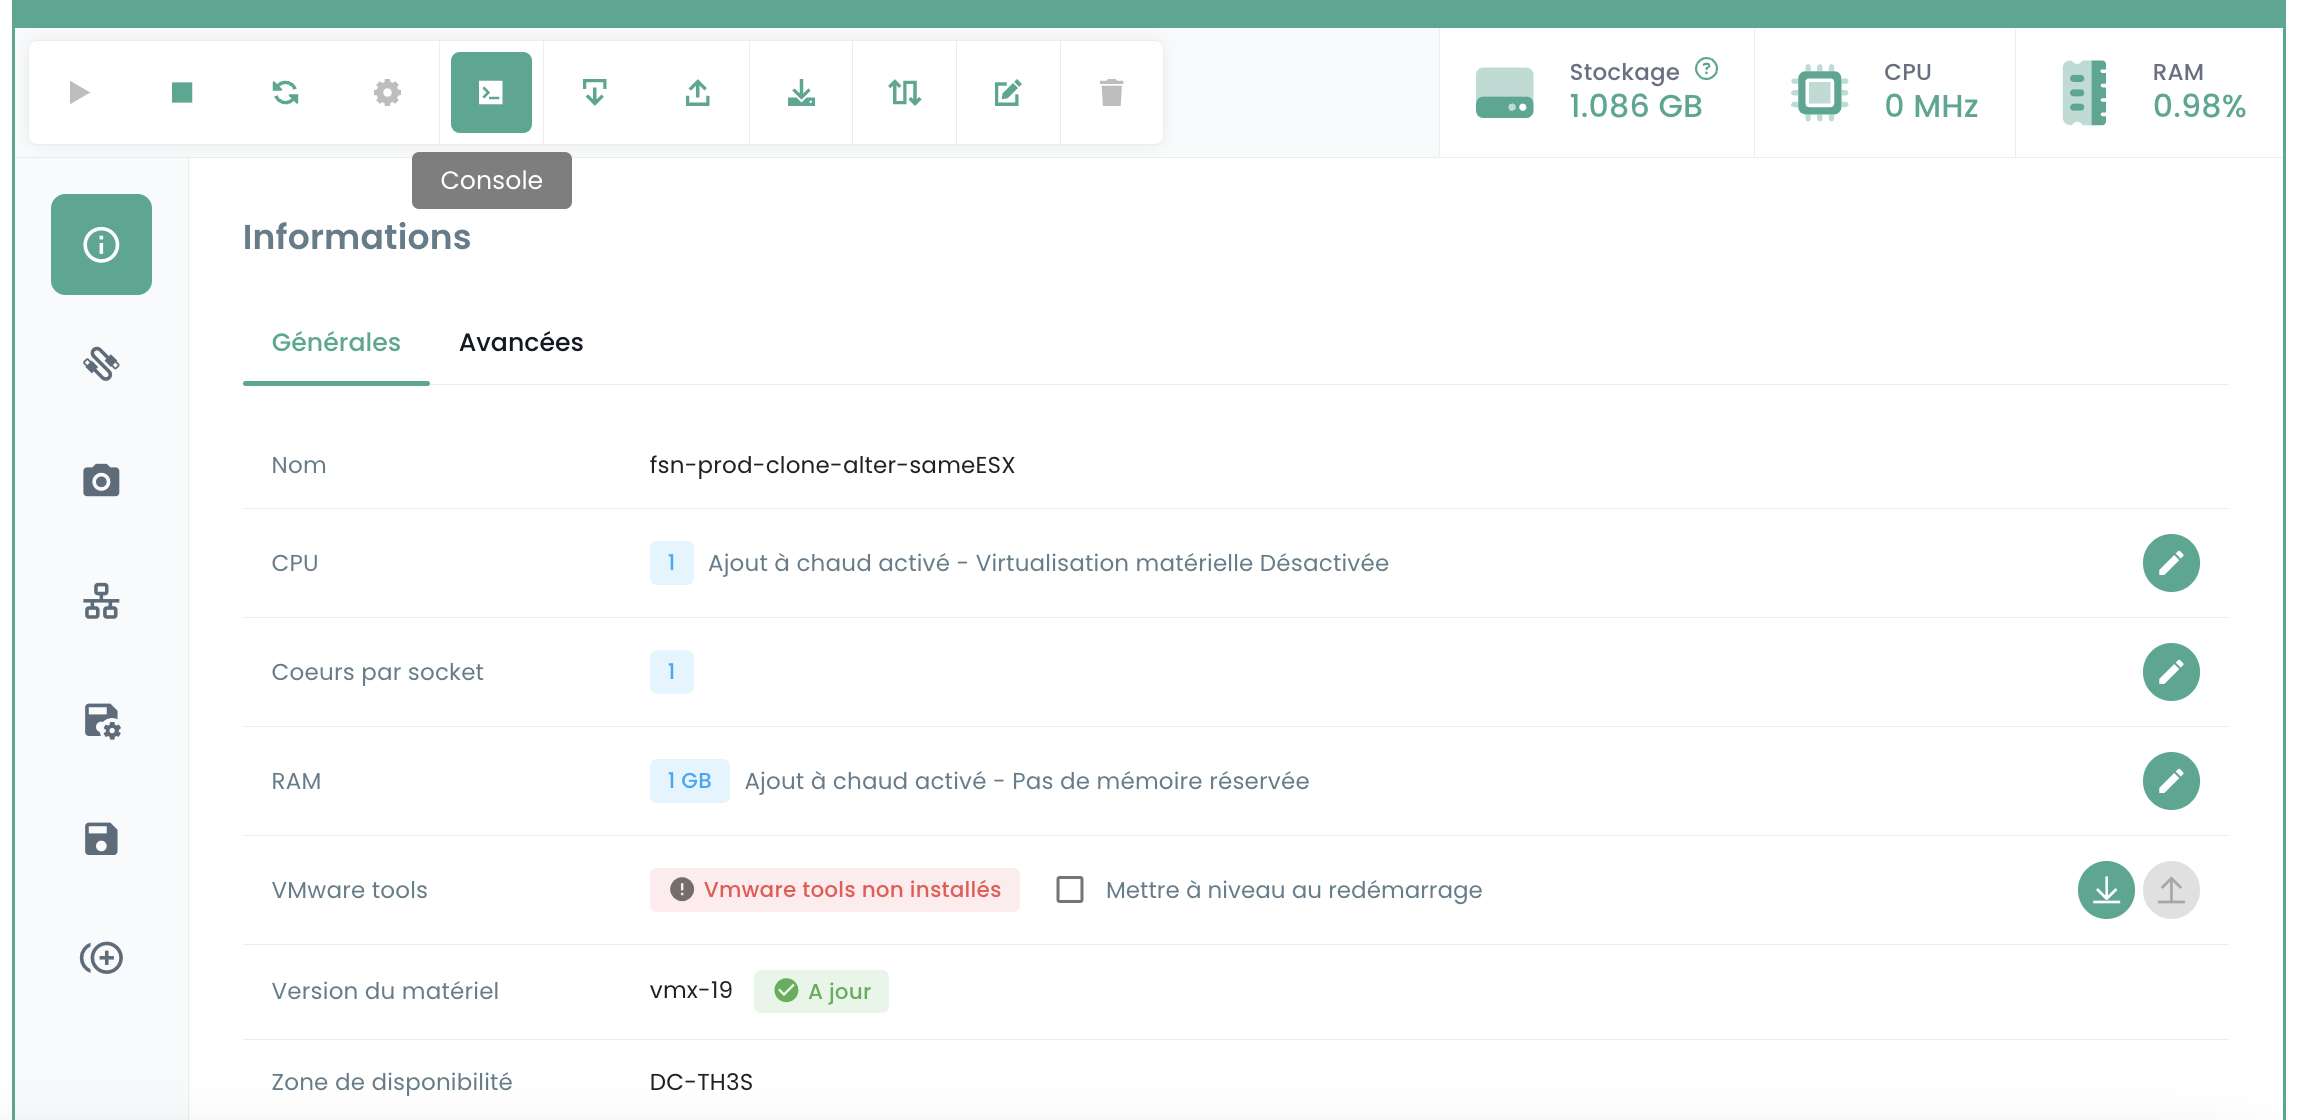Stop the virtual machine
Image resolution: width=2308 pixels, height=1120 pixels.
[x=182, y=93]
